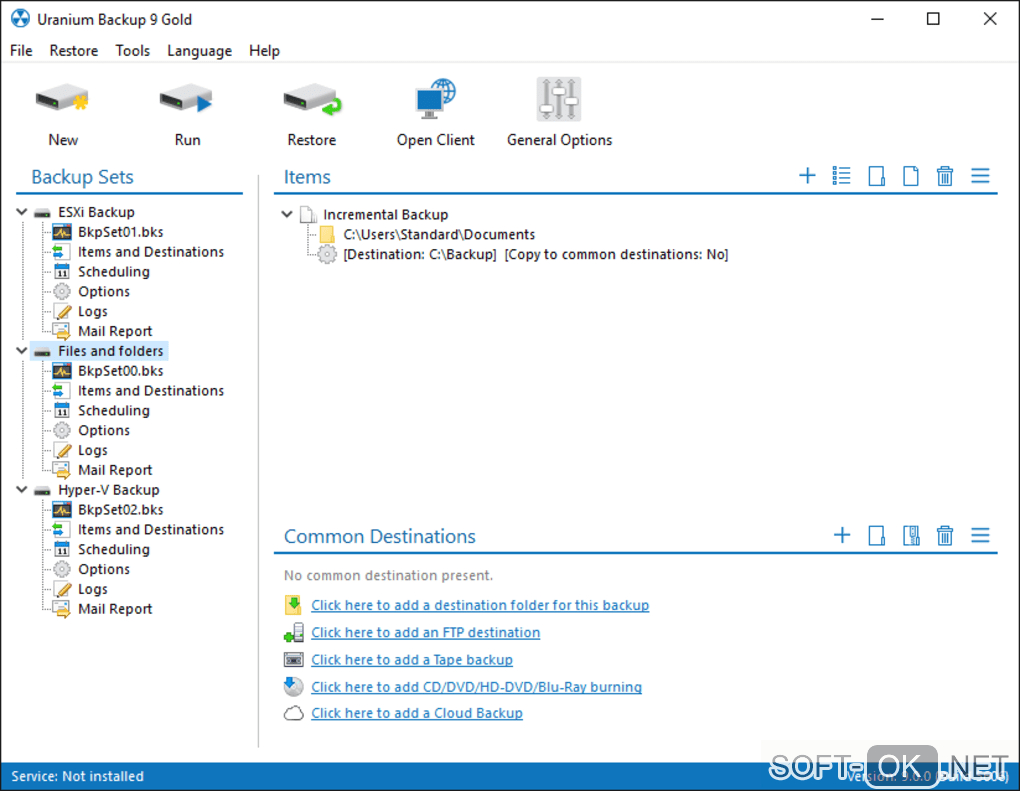Click folder icon for C:\Users\Standard\Documents

[327, 234]
